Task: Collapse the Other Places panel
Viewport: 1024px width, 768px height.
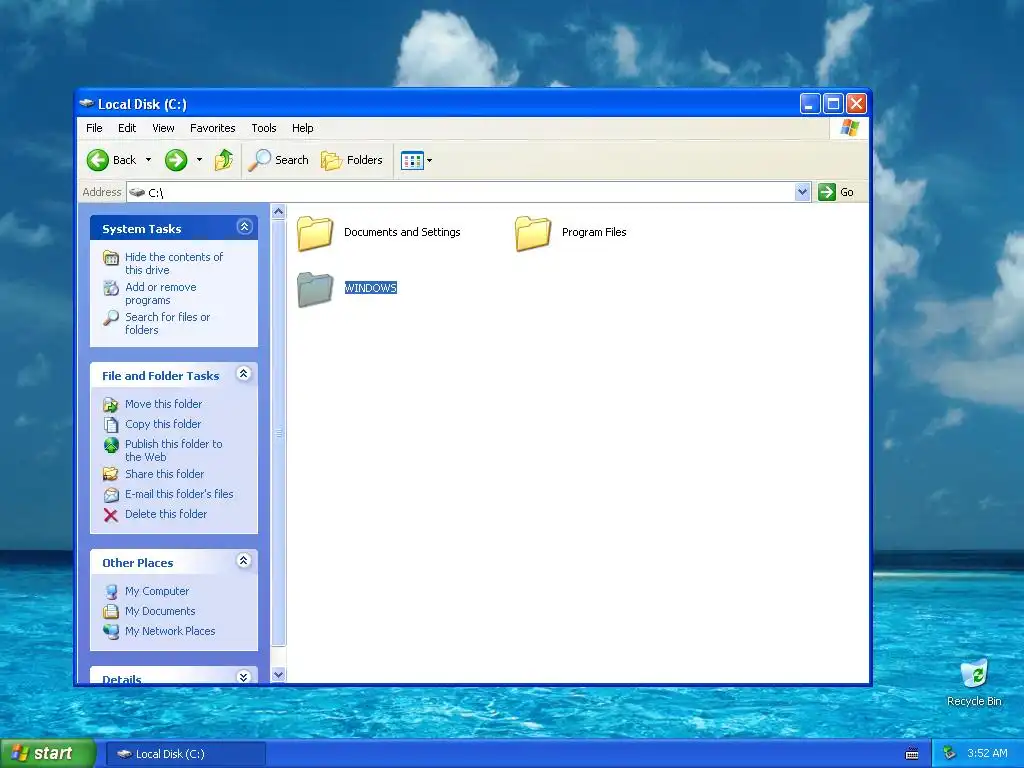Action: [244, 560]
